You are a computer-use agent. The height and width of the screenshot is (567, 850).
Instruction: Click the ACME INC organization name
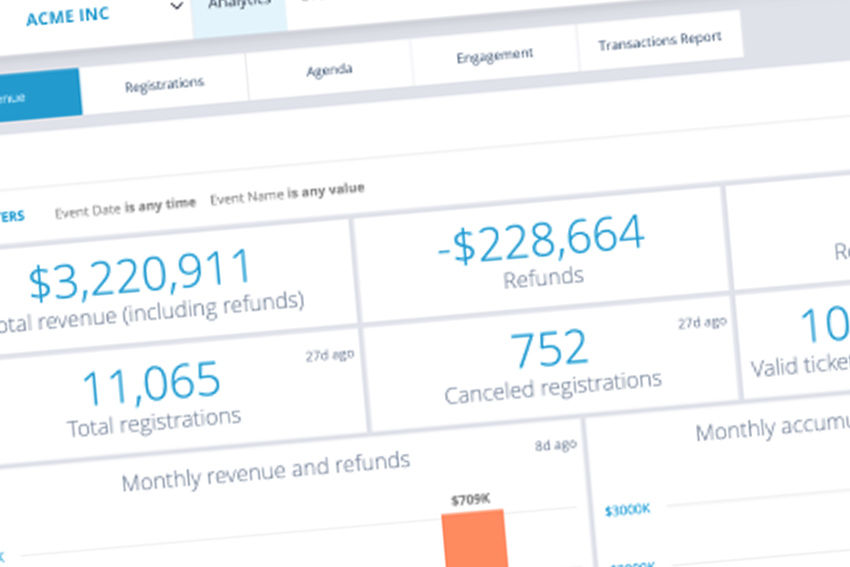click(68, 16)
